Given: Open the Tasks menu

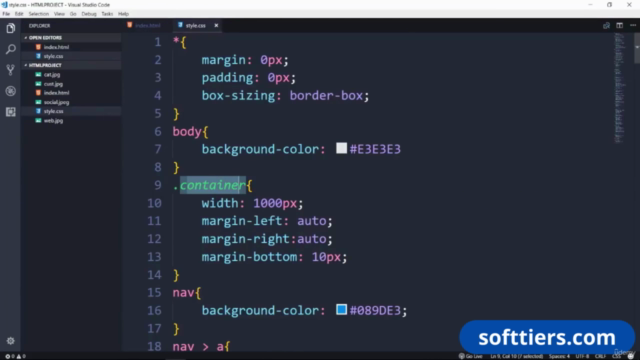Looking at the screenshot, I should point(107,14).
